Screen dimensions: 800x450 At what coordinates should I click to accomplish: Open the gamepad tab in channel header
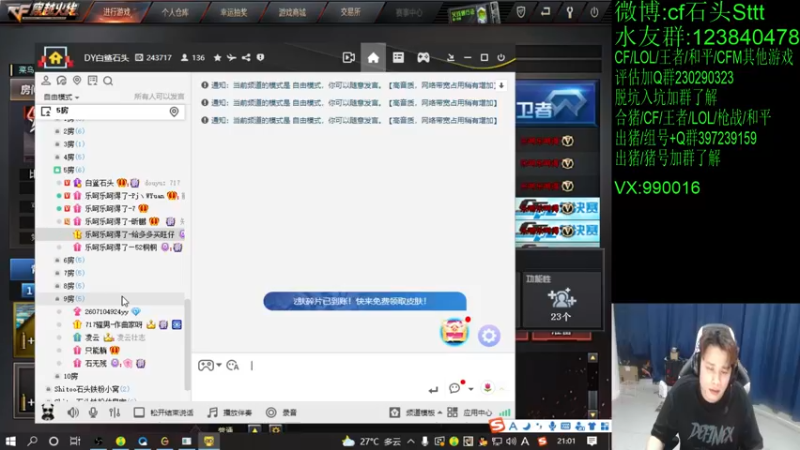tap(423, 58)
